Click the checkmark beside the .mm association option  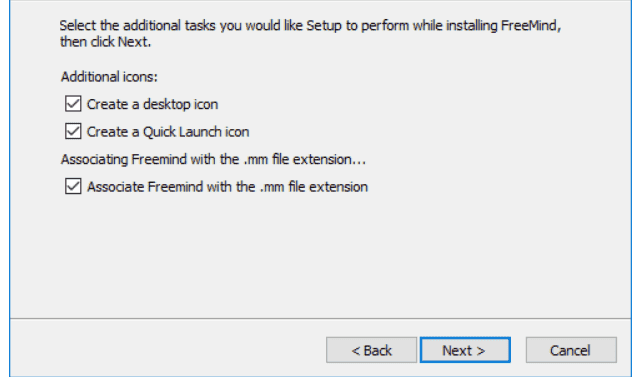click(x=73, y=186)
